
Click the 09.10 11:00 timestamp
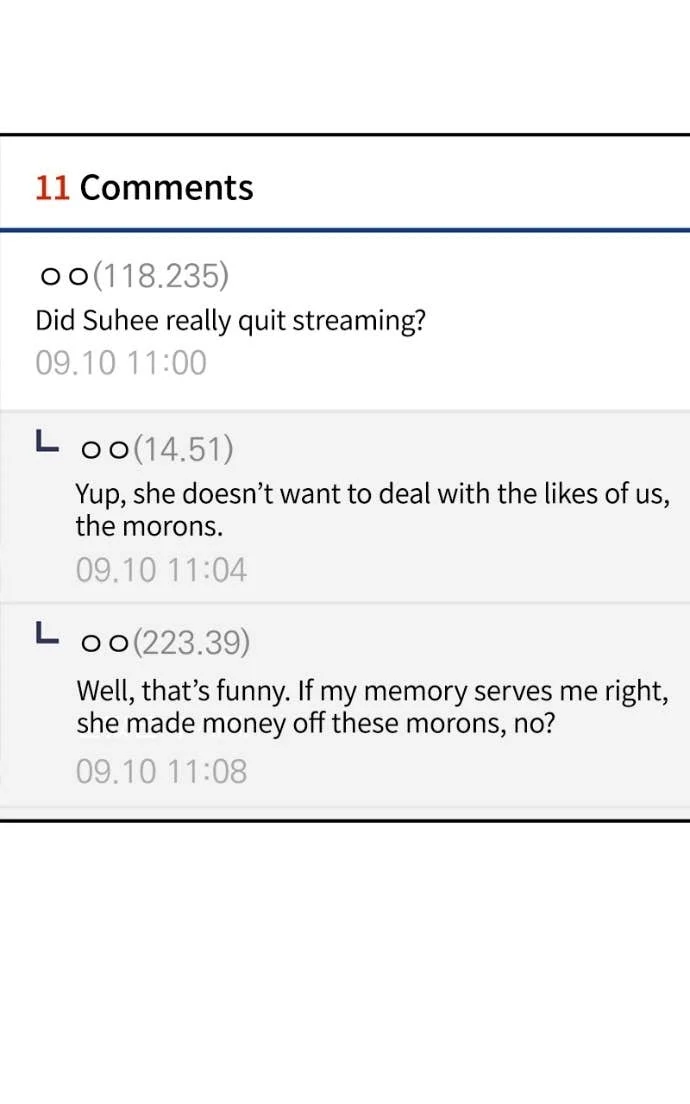click(x=121, y=363)
